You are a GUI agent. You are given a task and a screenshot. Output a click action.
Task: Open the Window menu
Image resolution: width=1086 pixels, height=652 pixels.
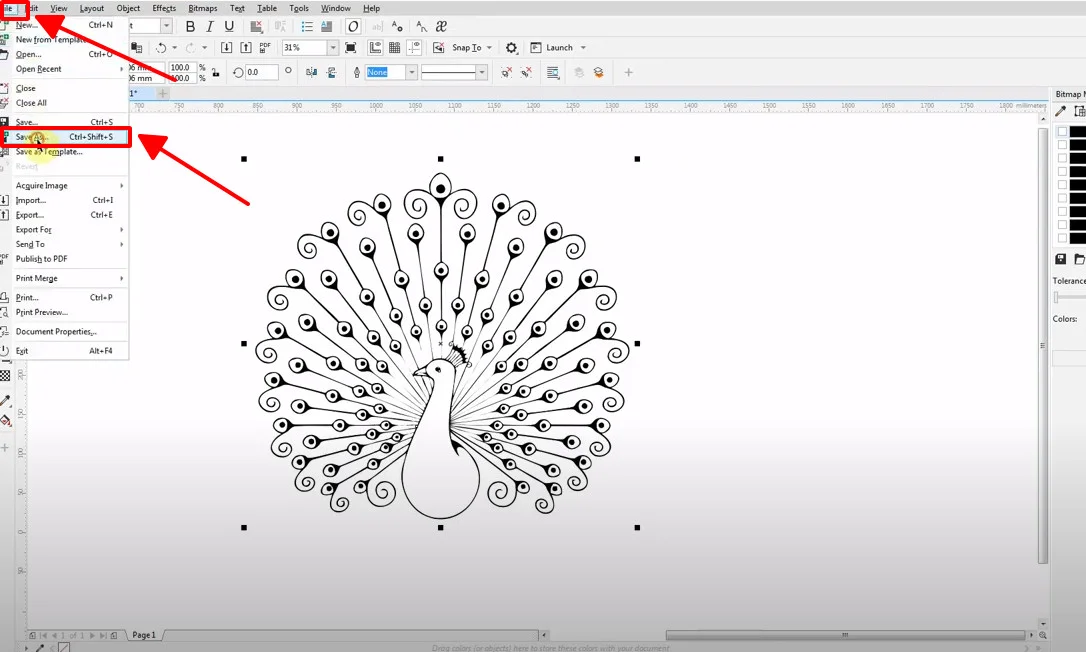pos(335,8)
